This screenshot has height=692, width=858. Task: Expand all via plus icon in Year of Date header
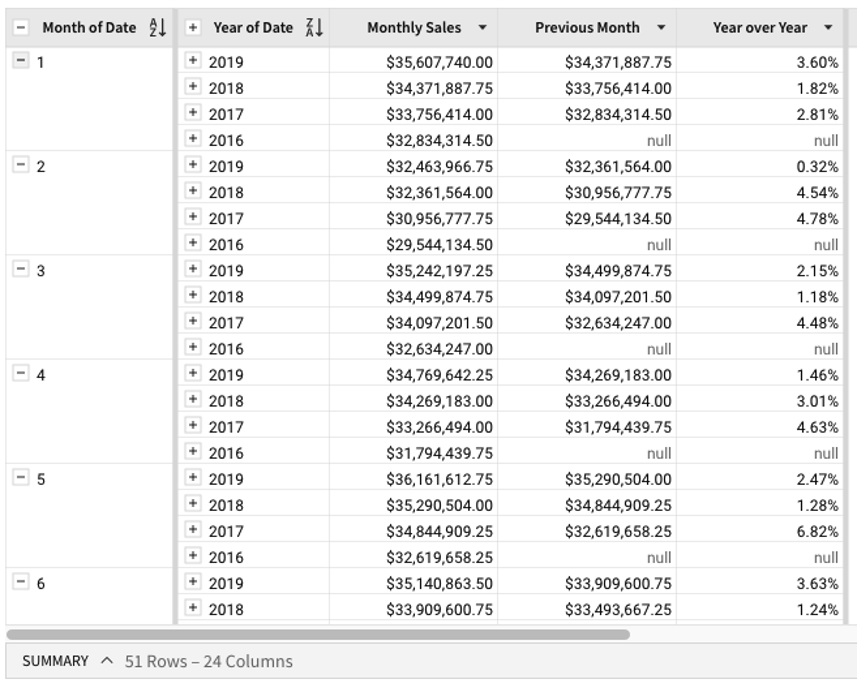(193, 28)
